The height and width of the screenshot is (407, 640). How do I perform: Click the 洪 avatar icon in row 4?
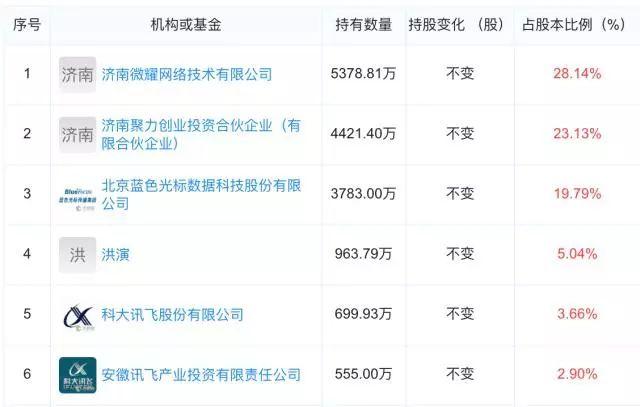(78, 254)
